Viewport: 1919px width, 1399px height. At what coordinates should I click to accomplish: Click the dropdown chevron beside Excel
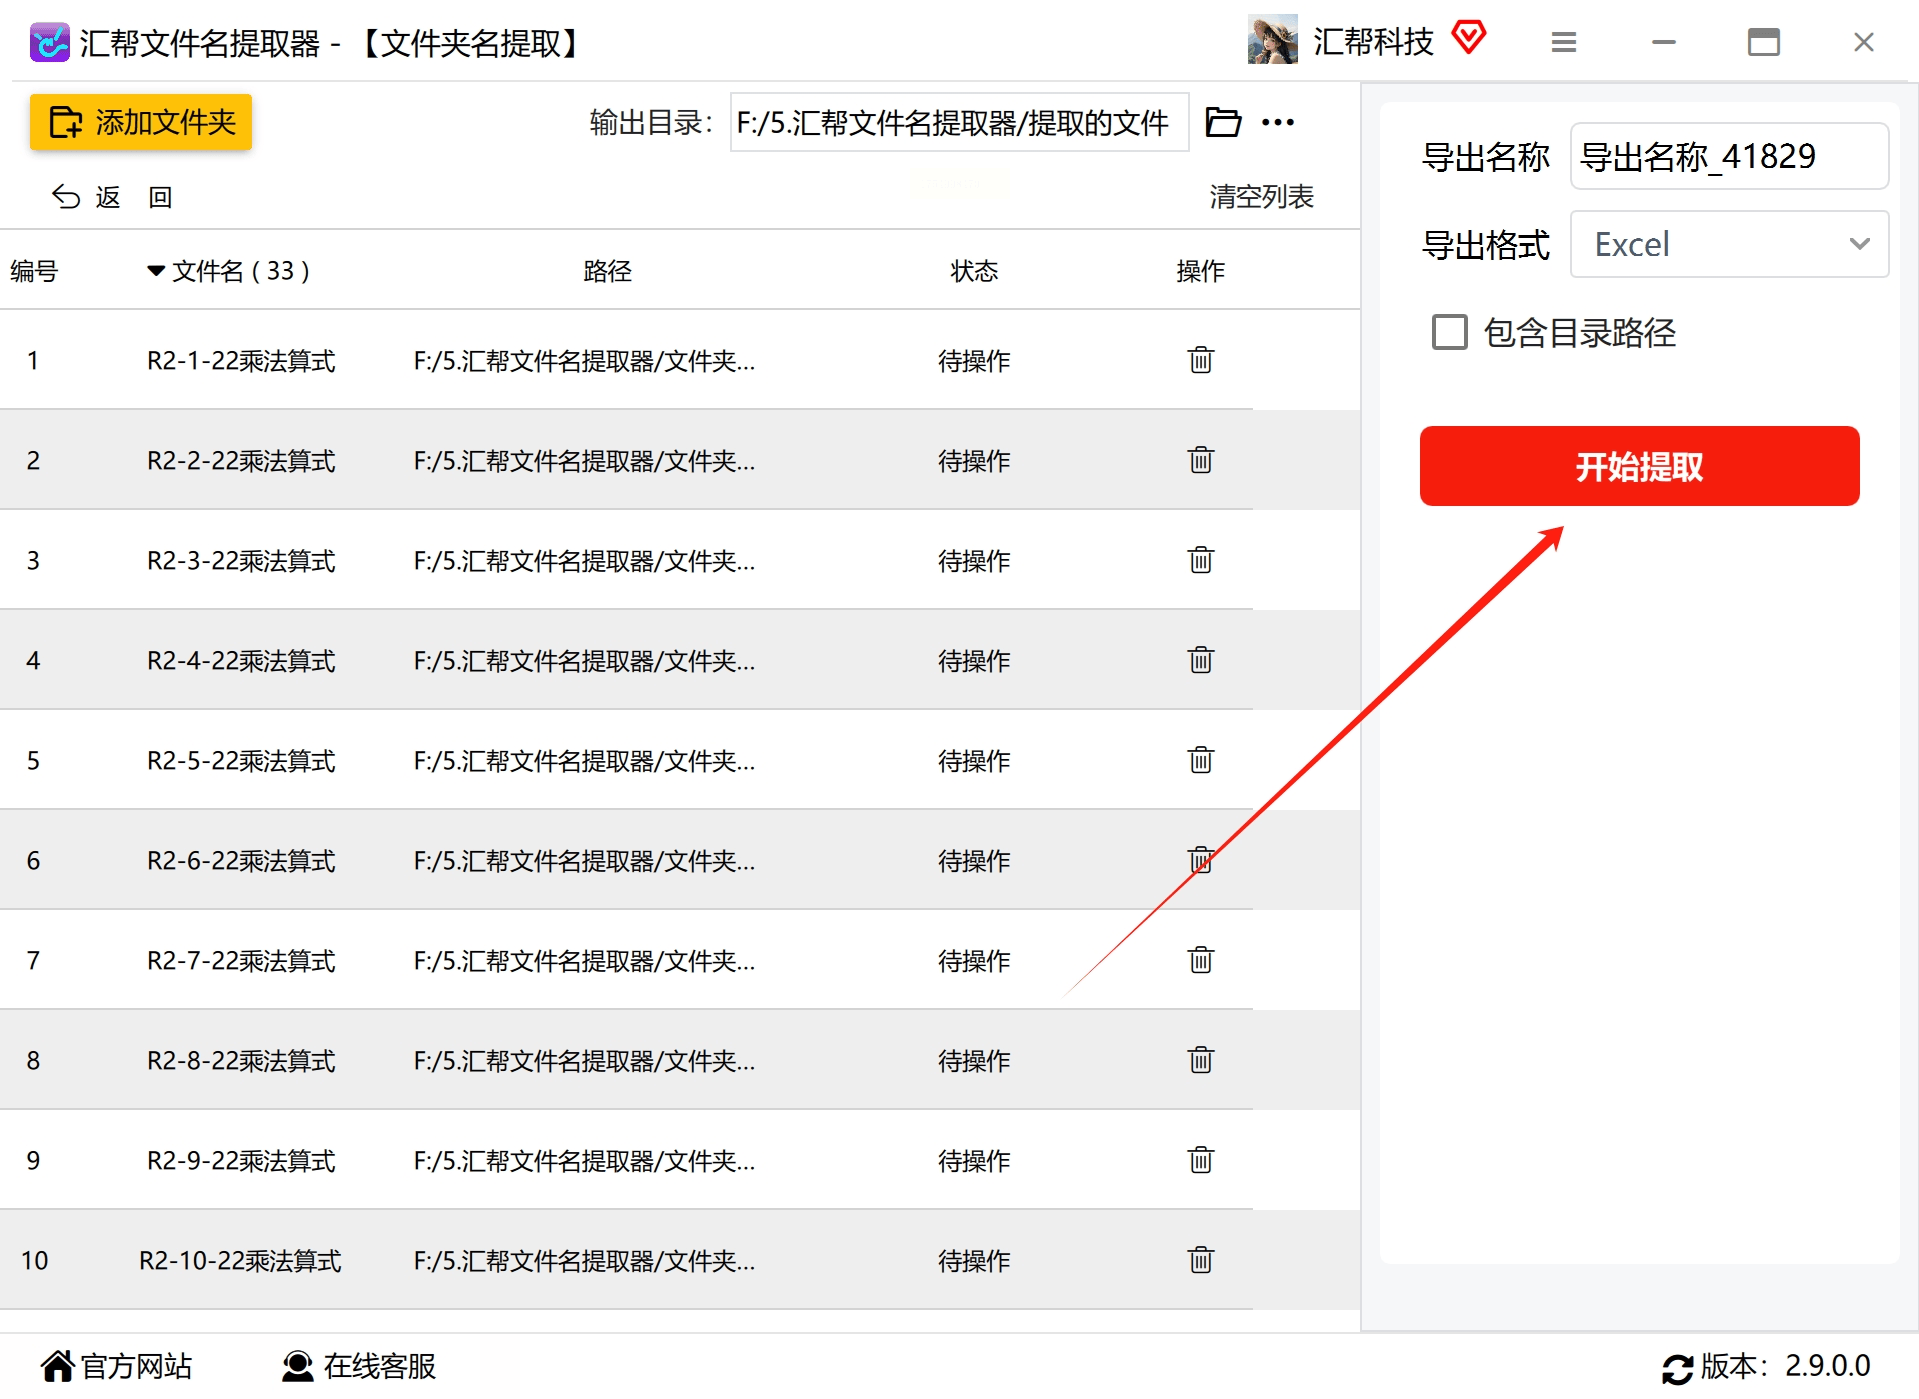(1859, 244)
